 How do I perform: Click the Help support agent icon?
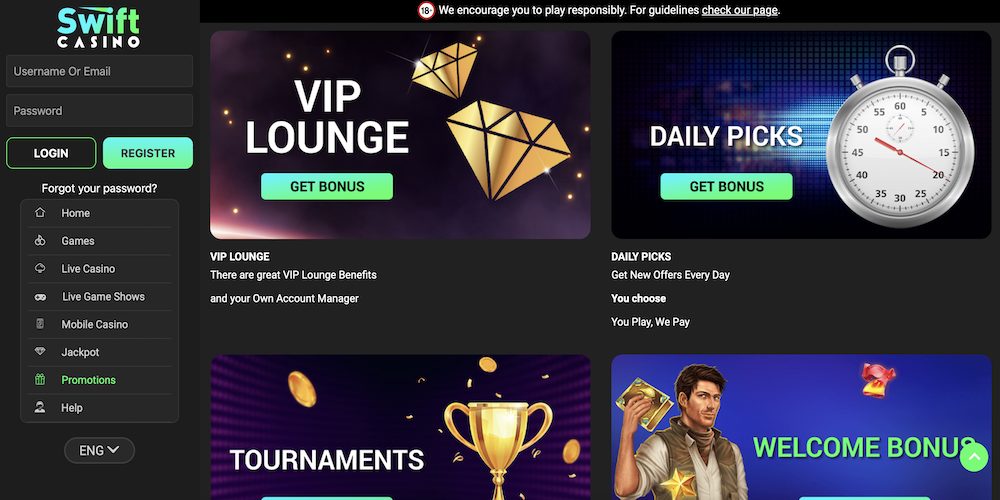[x=40, y=407]
